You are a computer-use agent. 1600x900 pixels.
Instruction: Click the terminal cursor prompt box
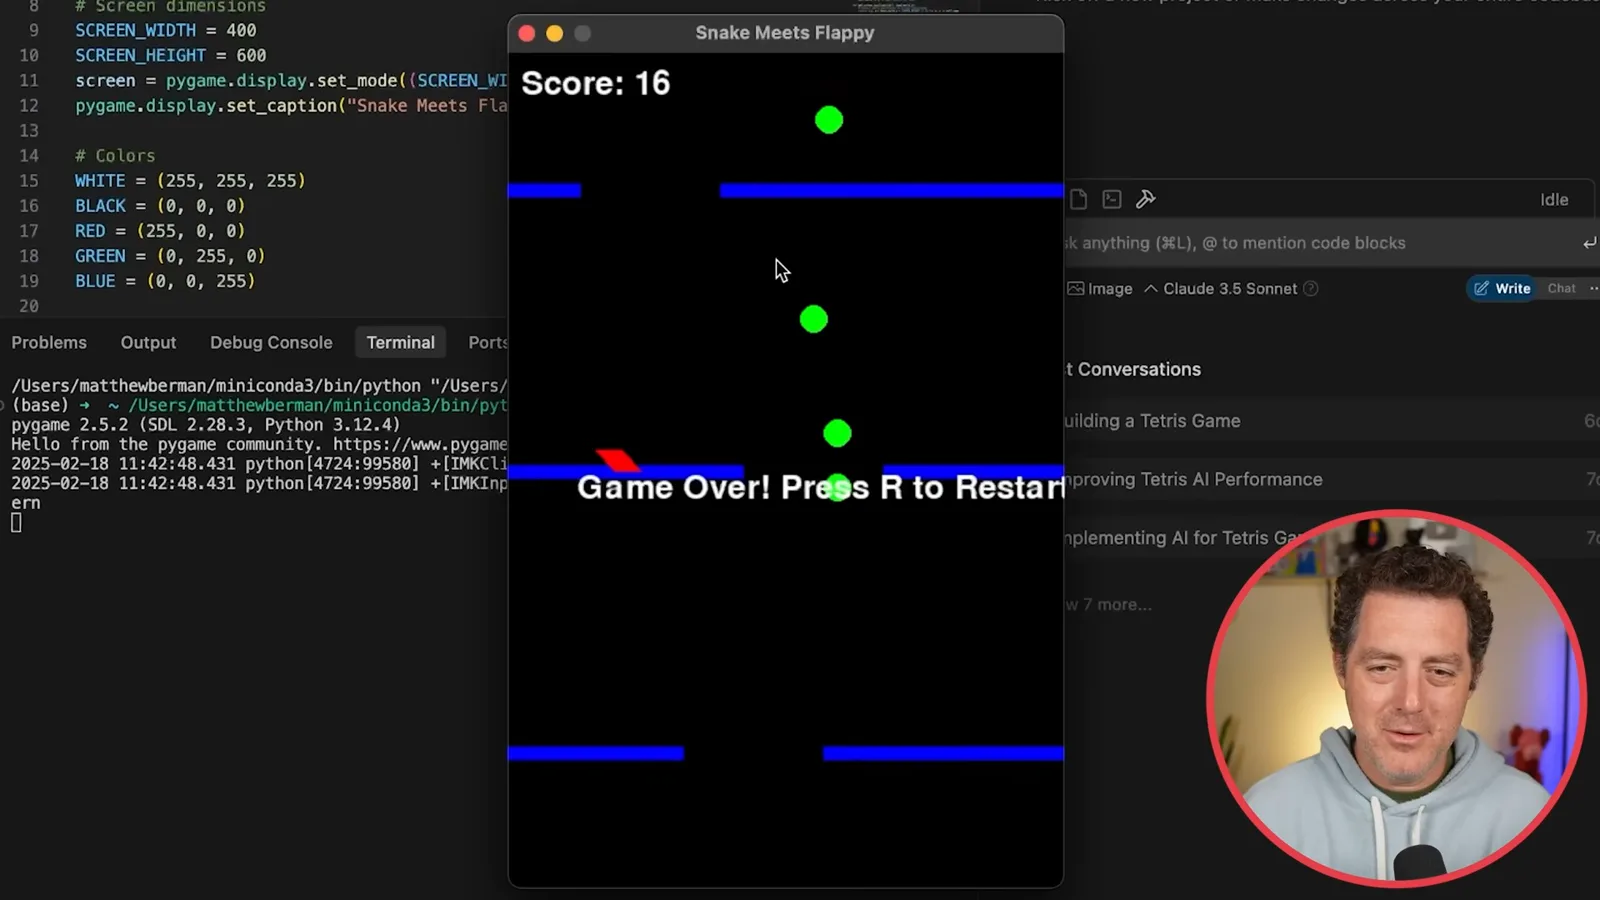coord(16,522)
